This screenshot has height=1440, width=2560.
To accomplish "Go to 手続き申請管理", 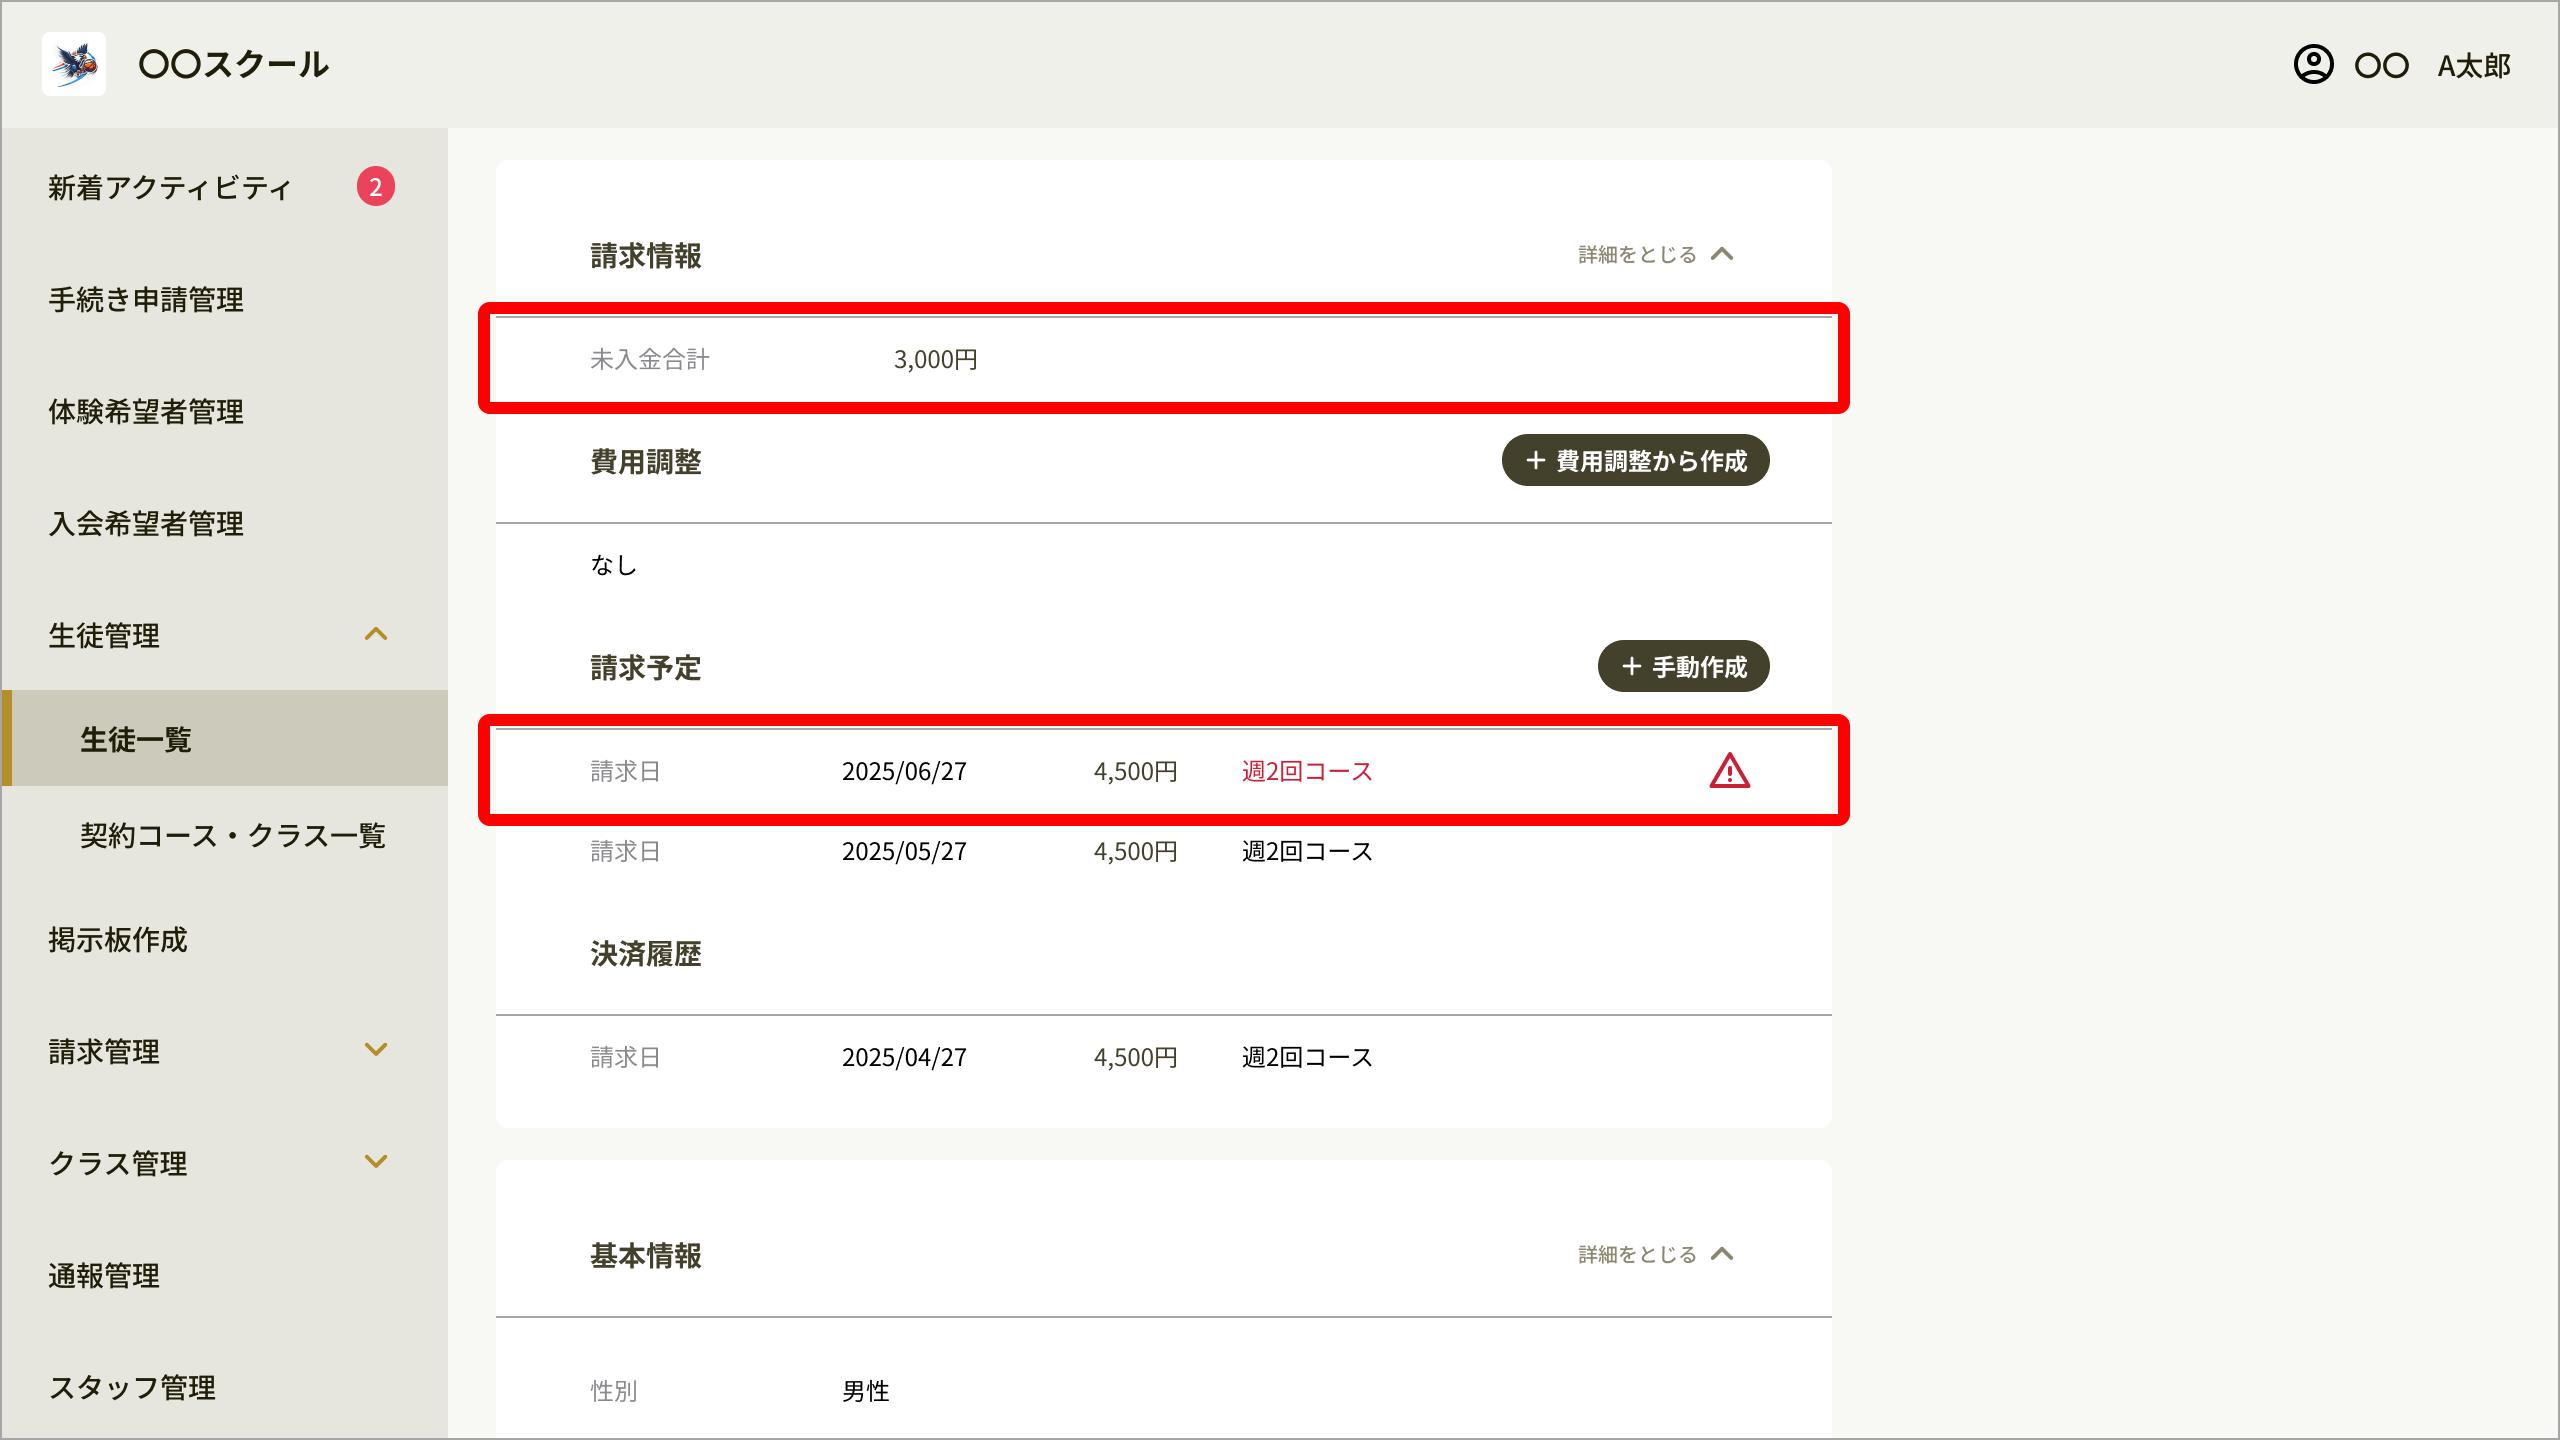I will 146,299.
